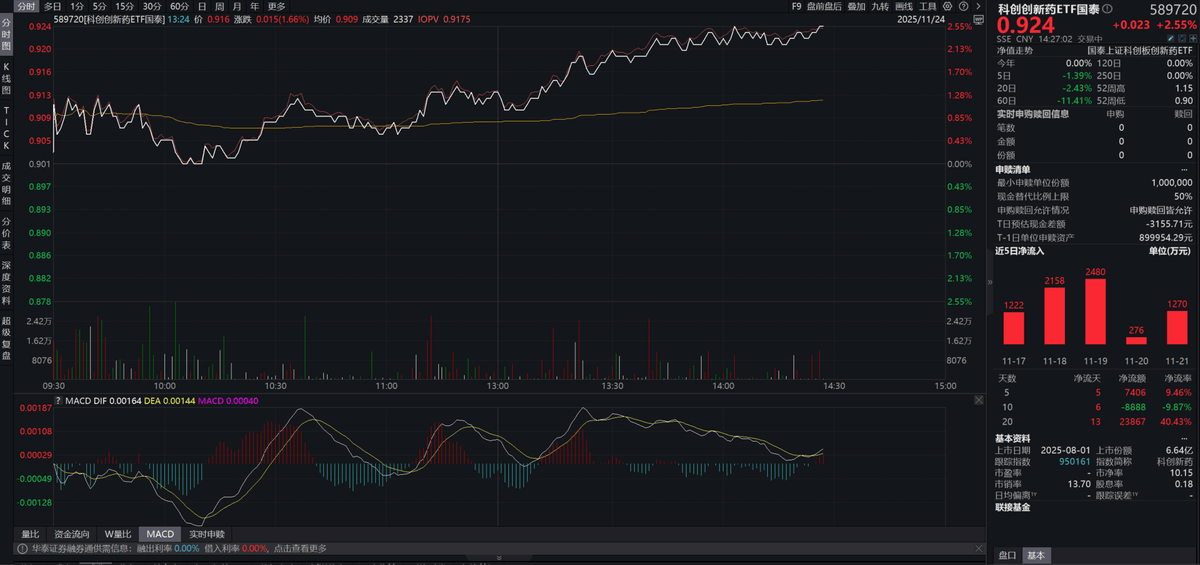Expand the 更多 time period options
1200x565 pixels.
click(x=276, y=6)
